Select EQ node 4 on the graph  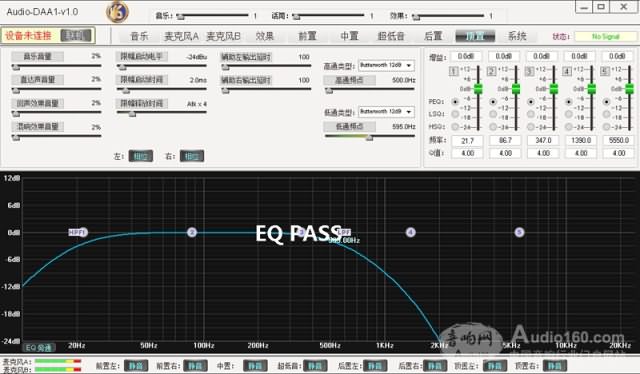tap(411, 232)
